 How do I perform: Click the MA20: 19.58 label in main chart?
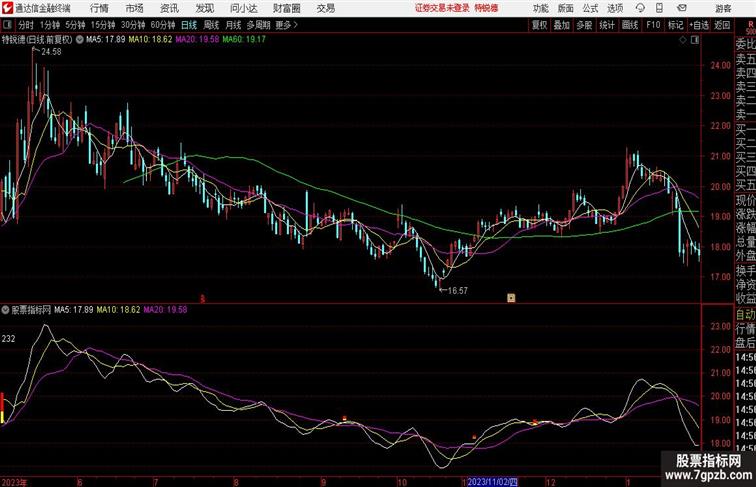(x=197, y=40)
